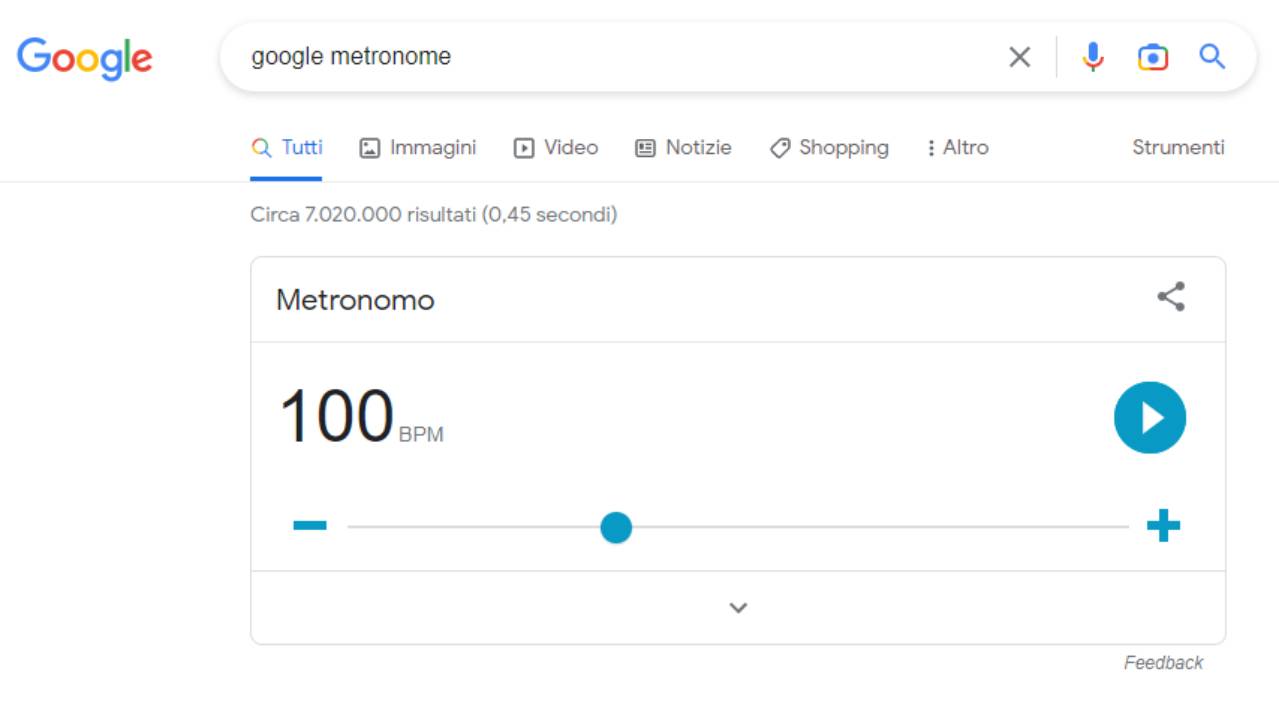Image resolution: width=1279 pixels, height=720 pixels.
Task: Click the 100 BPM value
Action: (x=360, y=416)
